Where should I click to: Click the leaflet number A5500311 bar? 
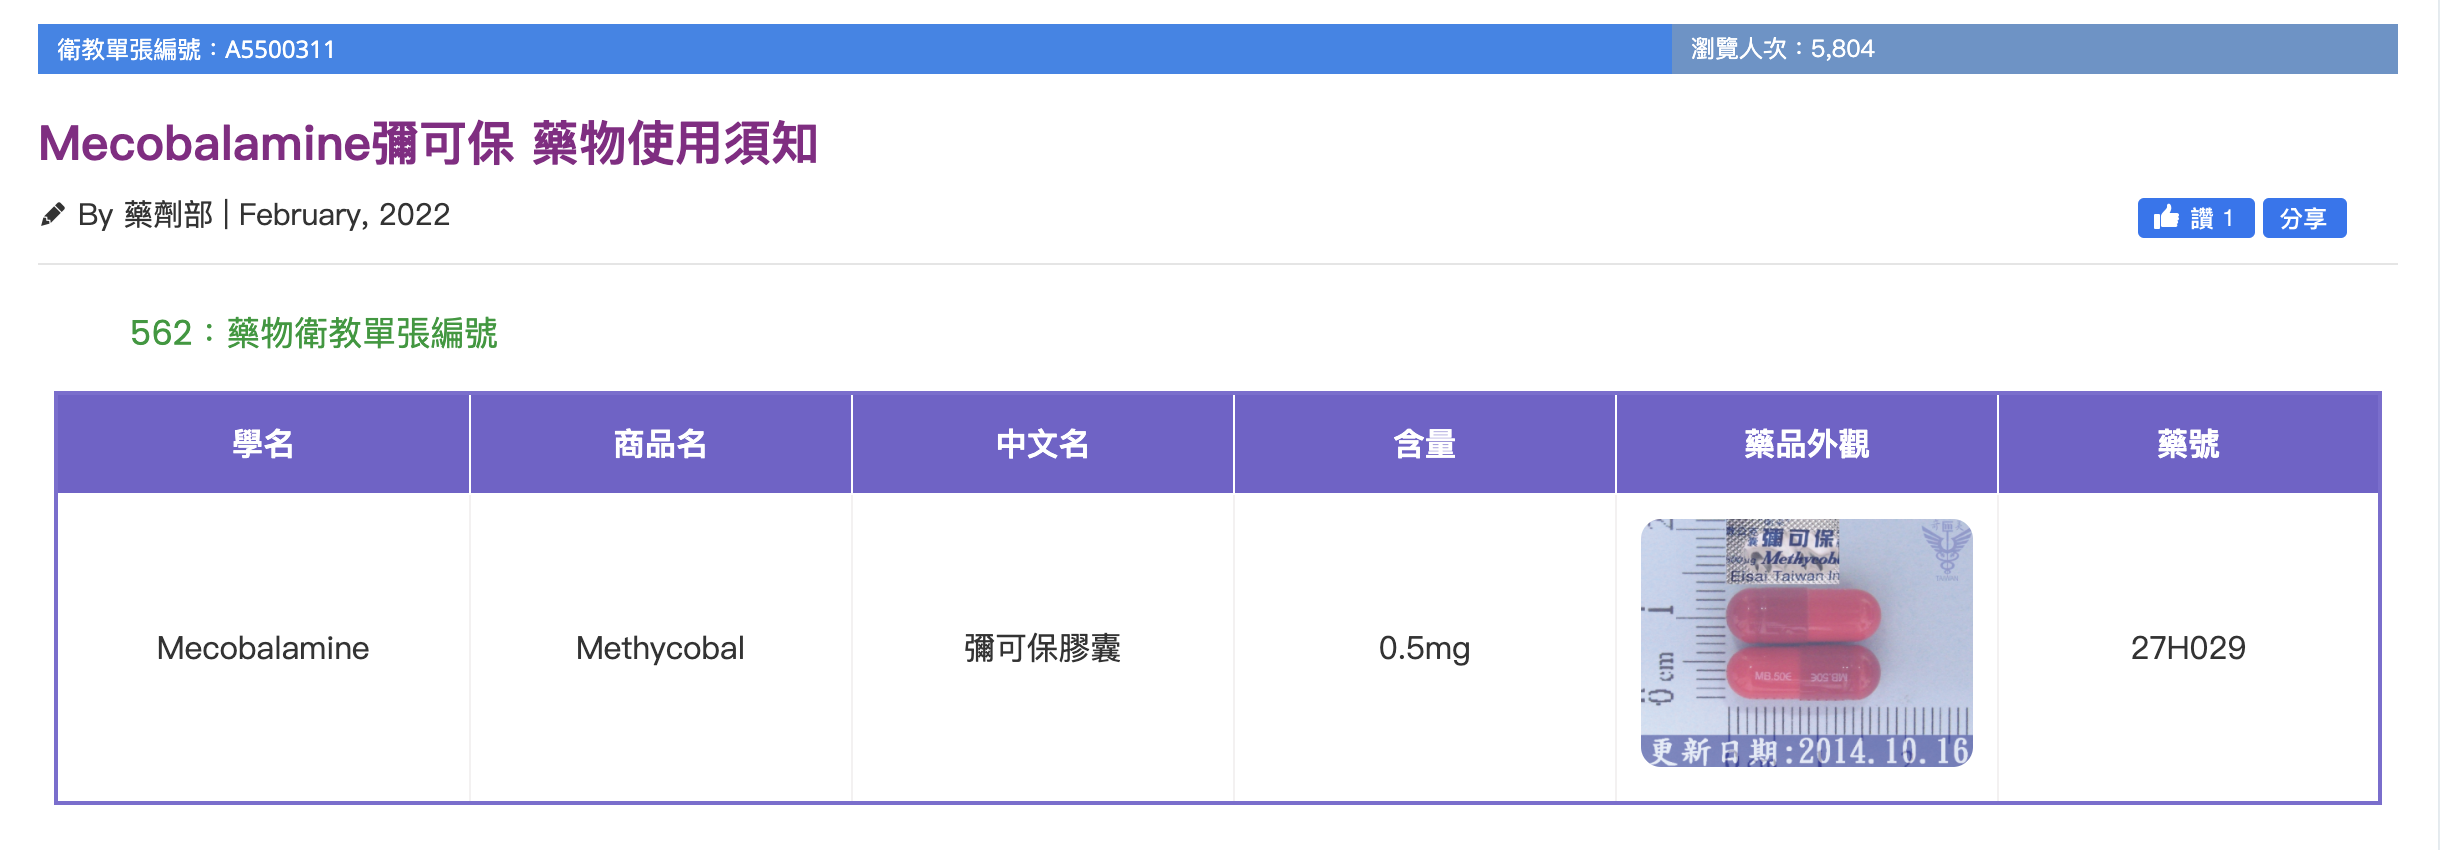pyautogui.click(x=855, y=49)
